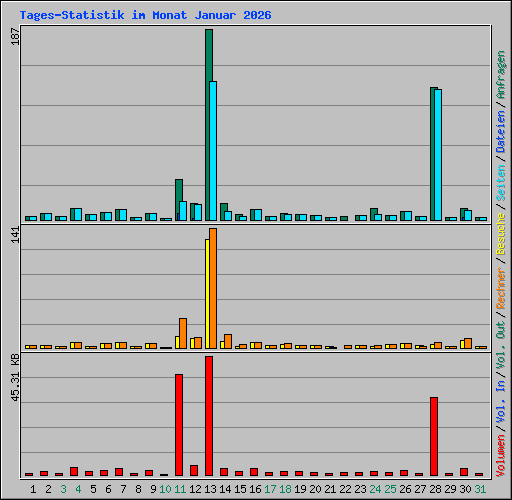This screenshot has width=512, height=500.
Task: Click the day 3 axis label
Action: tap(63, 489)
